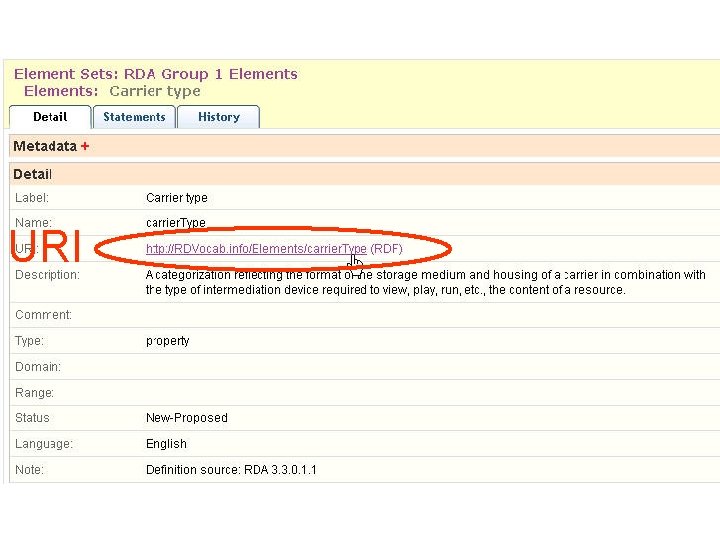Click the 'Note:' field label
This screenshot has width=720, height=540.
click(x=29, y=470)
